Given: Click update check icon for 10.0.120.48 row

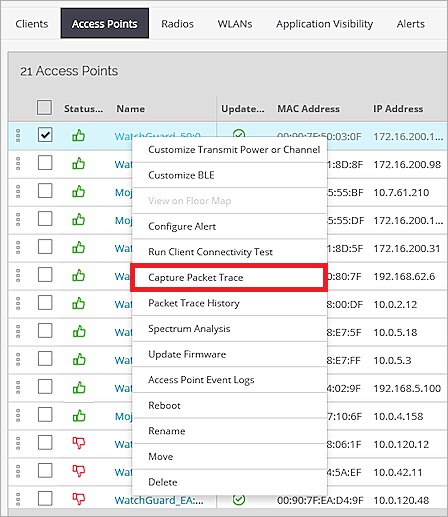Looking at the screenshot, I should click(239, 499).
